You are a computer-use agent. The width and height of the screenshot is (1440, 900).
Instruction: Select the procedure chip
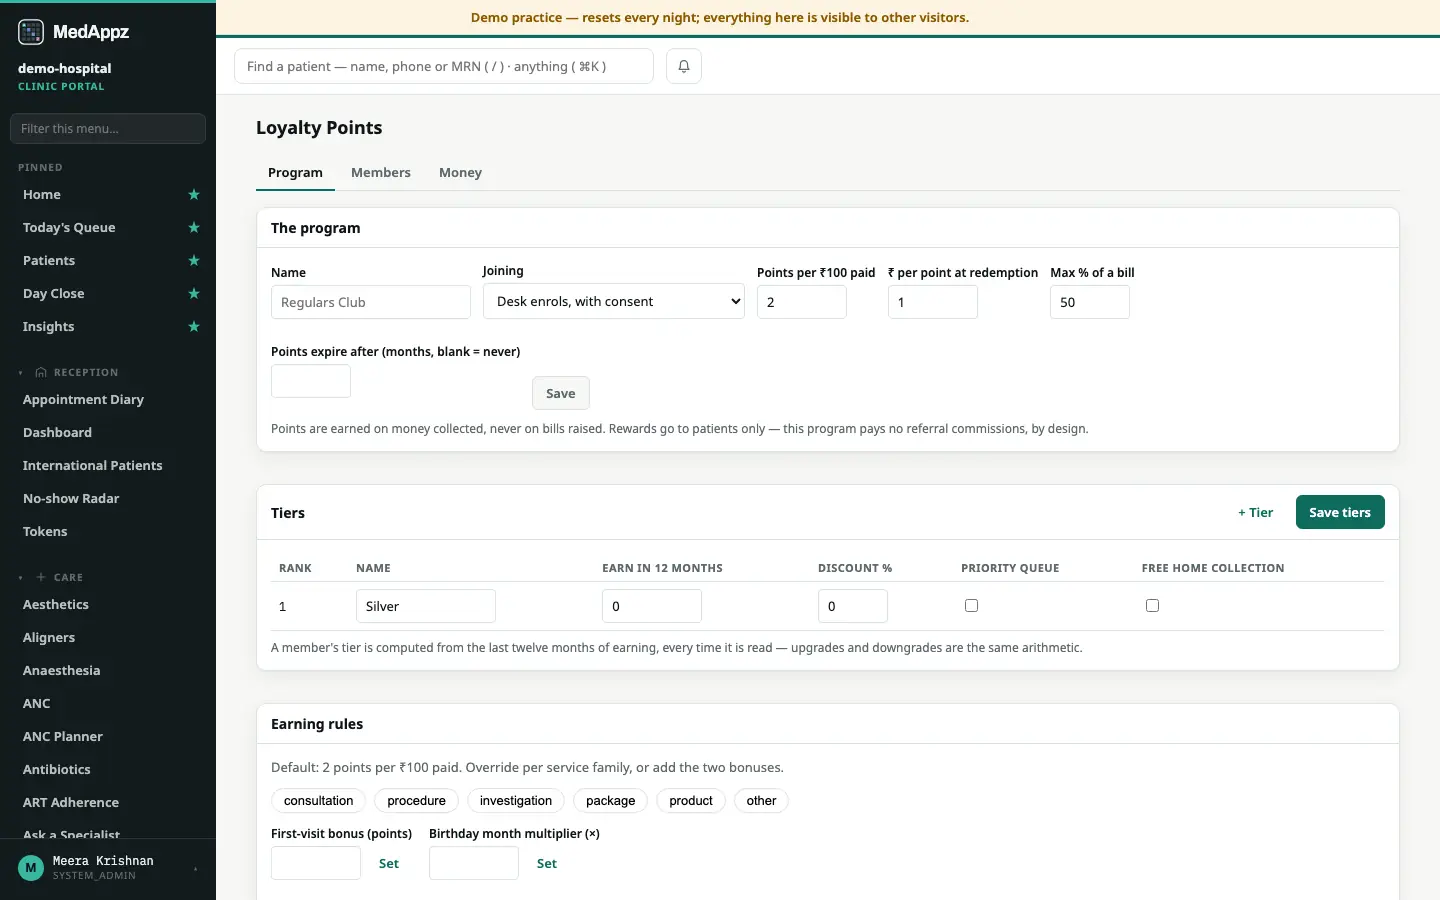click(x=416, y=801)
